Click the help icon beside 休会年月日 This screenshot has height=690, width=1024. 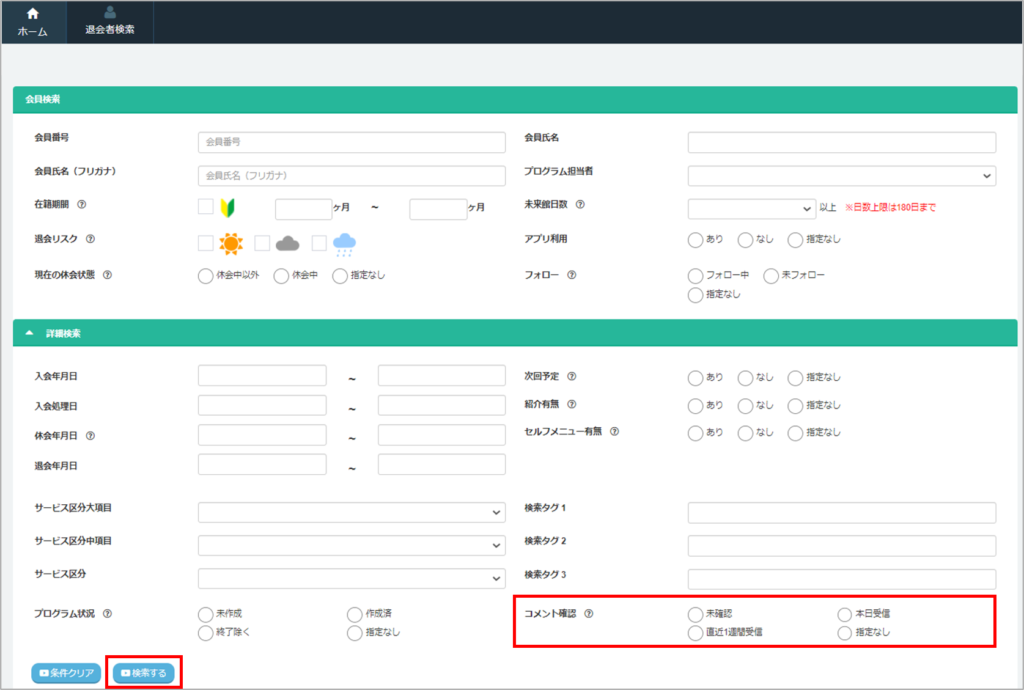click(x=90, y=436)
